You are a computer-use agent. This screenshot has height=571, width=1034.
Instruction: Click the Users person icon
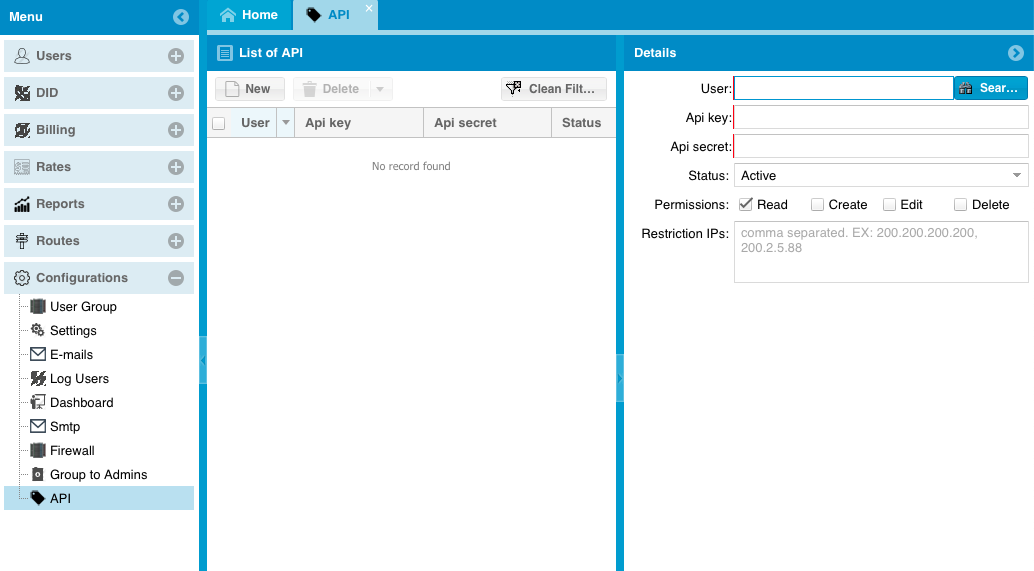(x=22, y=56)
